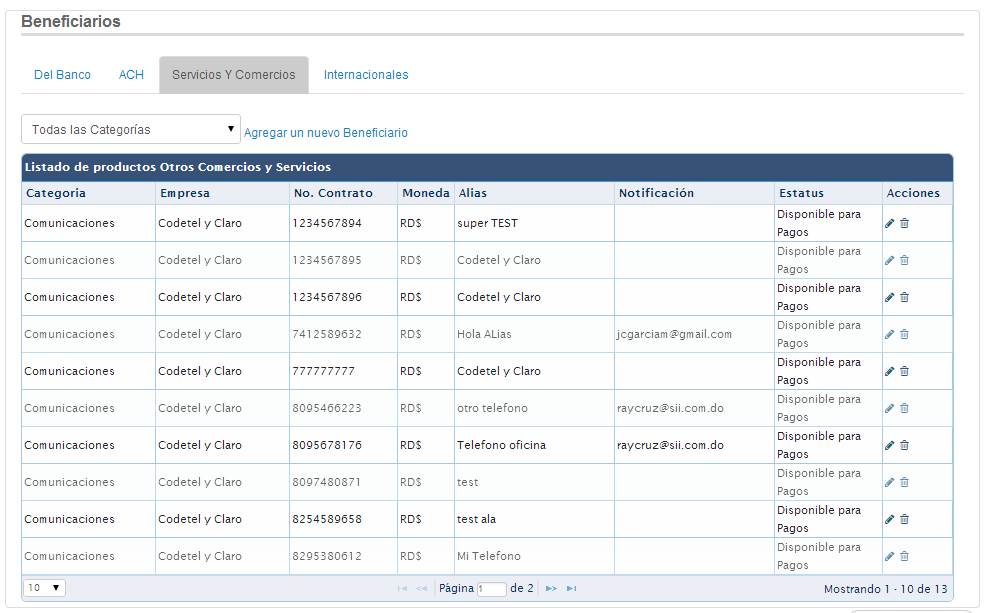
Task: Delete the super TEST beneficiary row
Action: click(x=905, y=223)
